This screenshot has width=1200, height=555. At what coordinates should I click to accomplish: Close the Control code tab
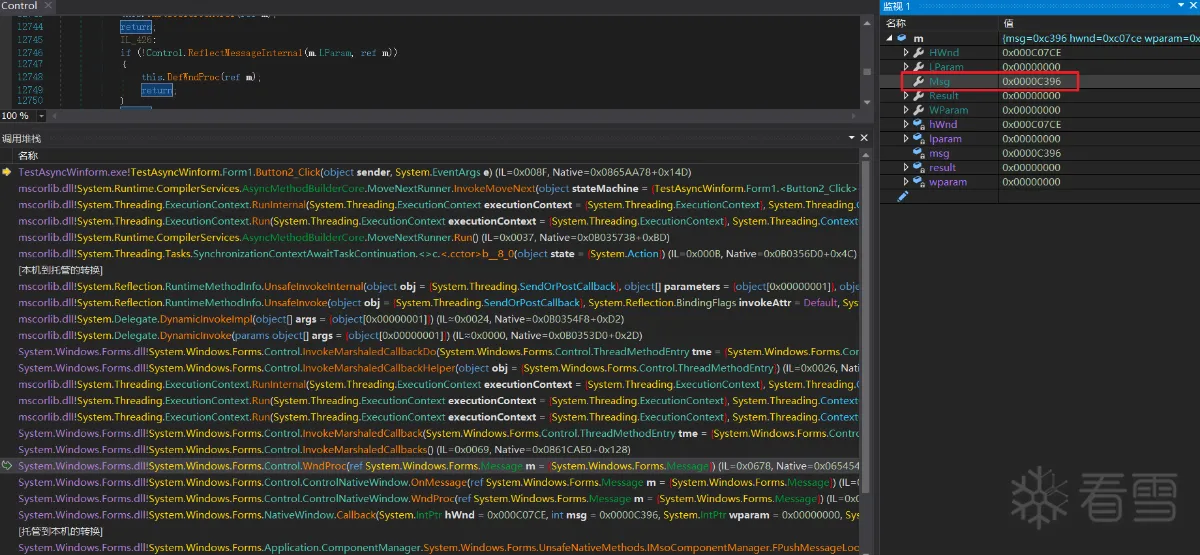[x=47, y=6]
